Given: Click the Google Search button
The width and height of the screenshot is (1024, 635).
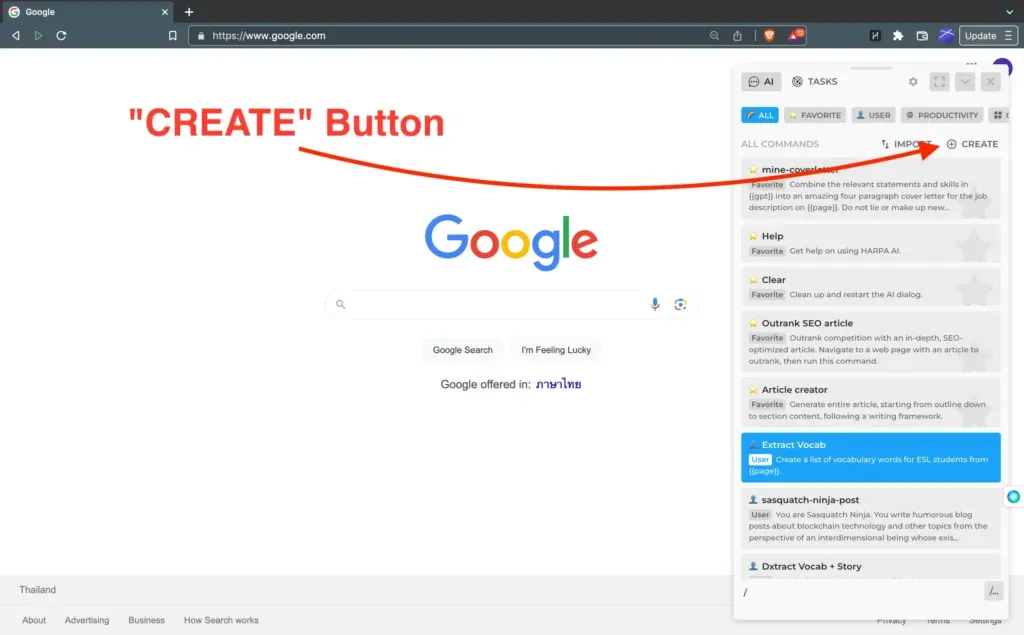Looking at the screenshot, I should point(462,350).
